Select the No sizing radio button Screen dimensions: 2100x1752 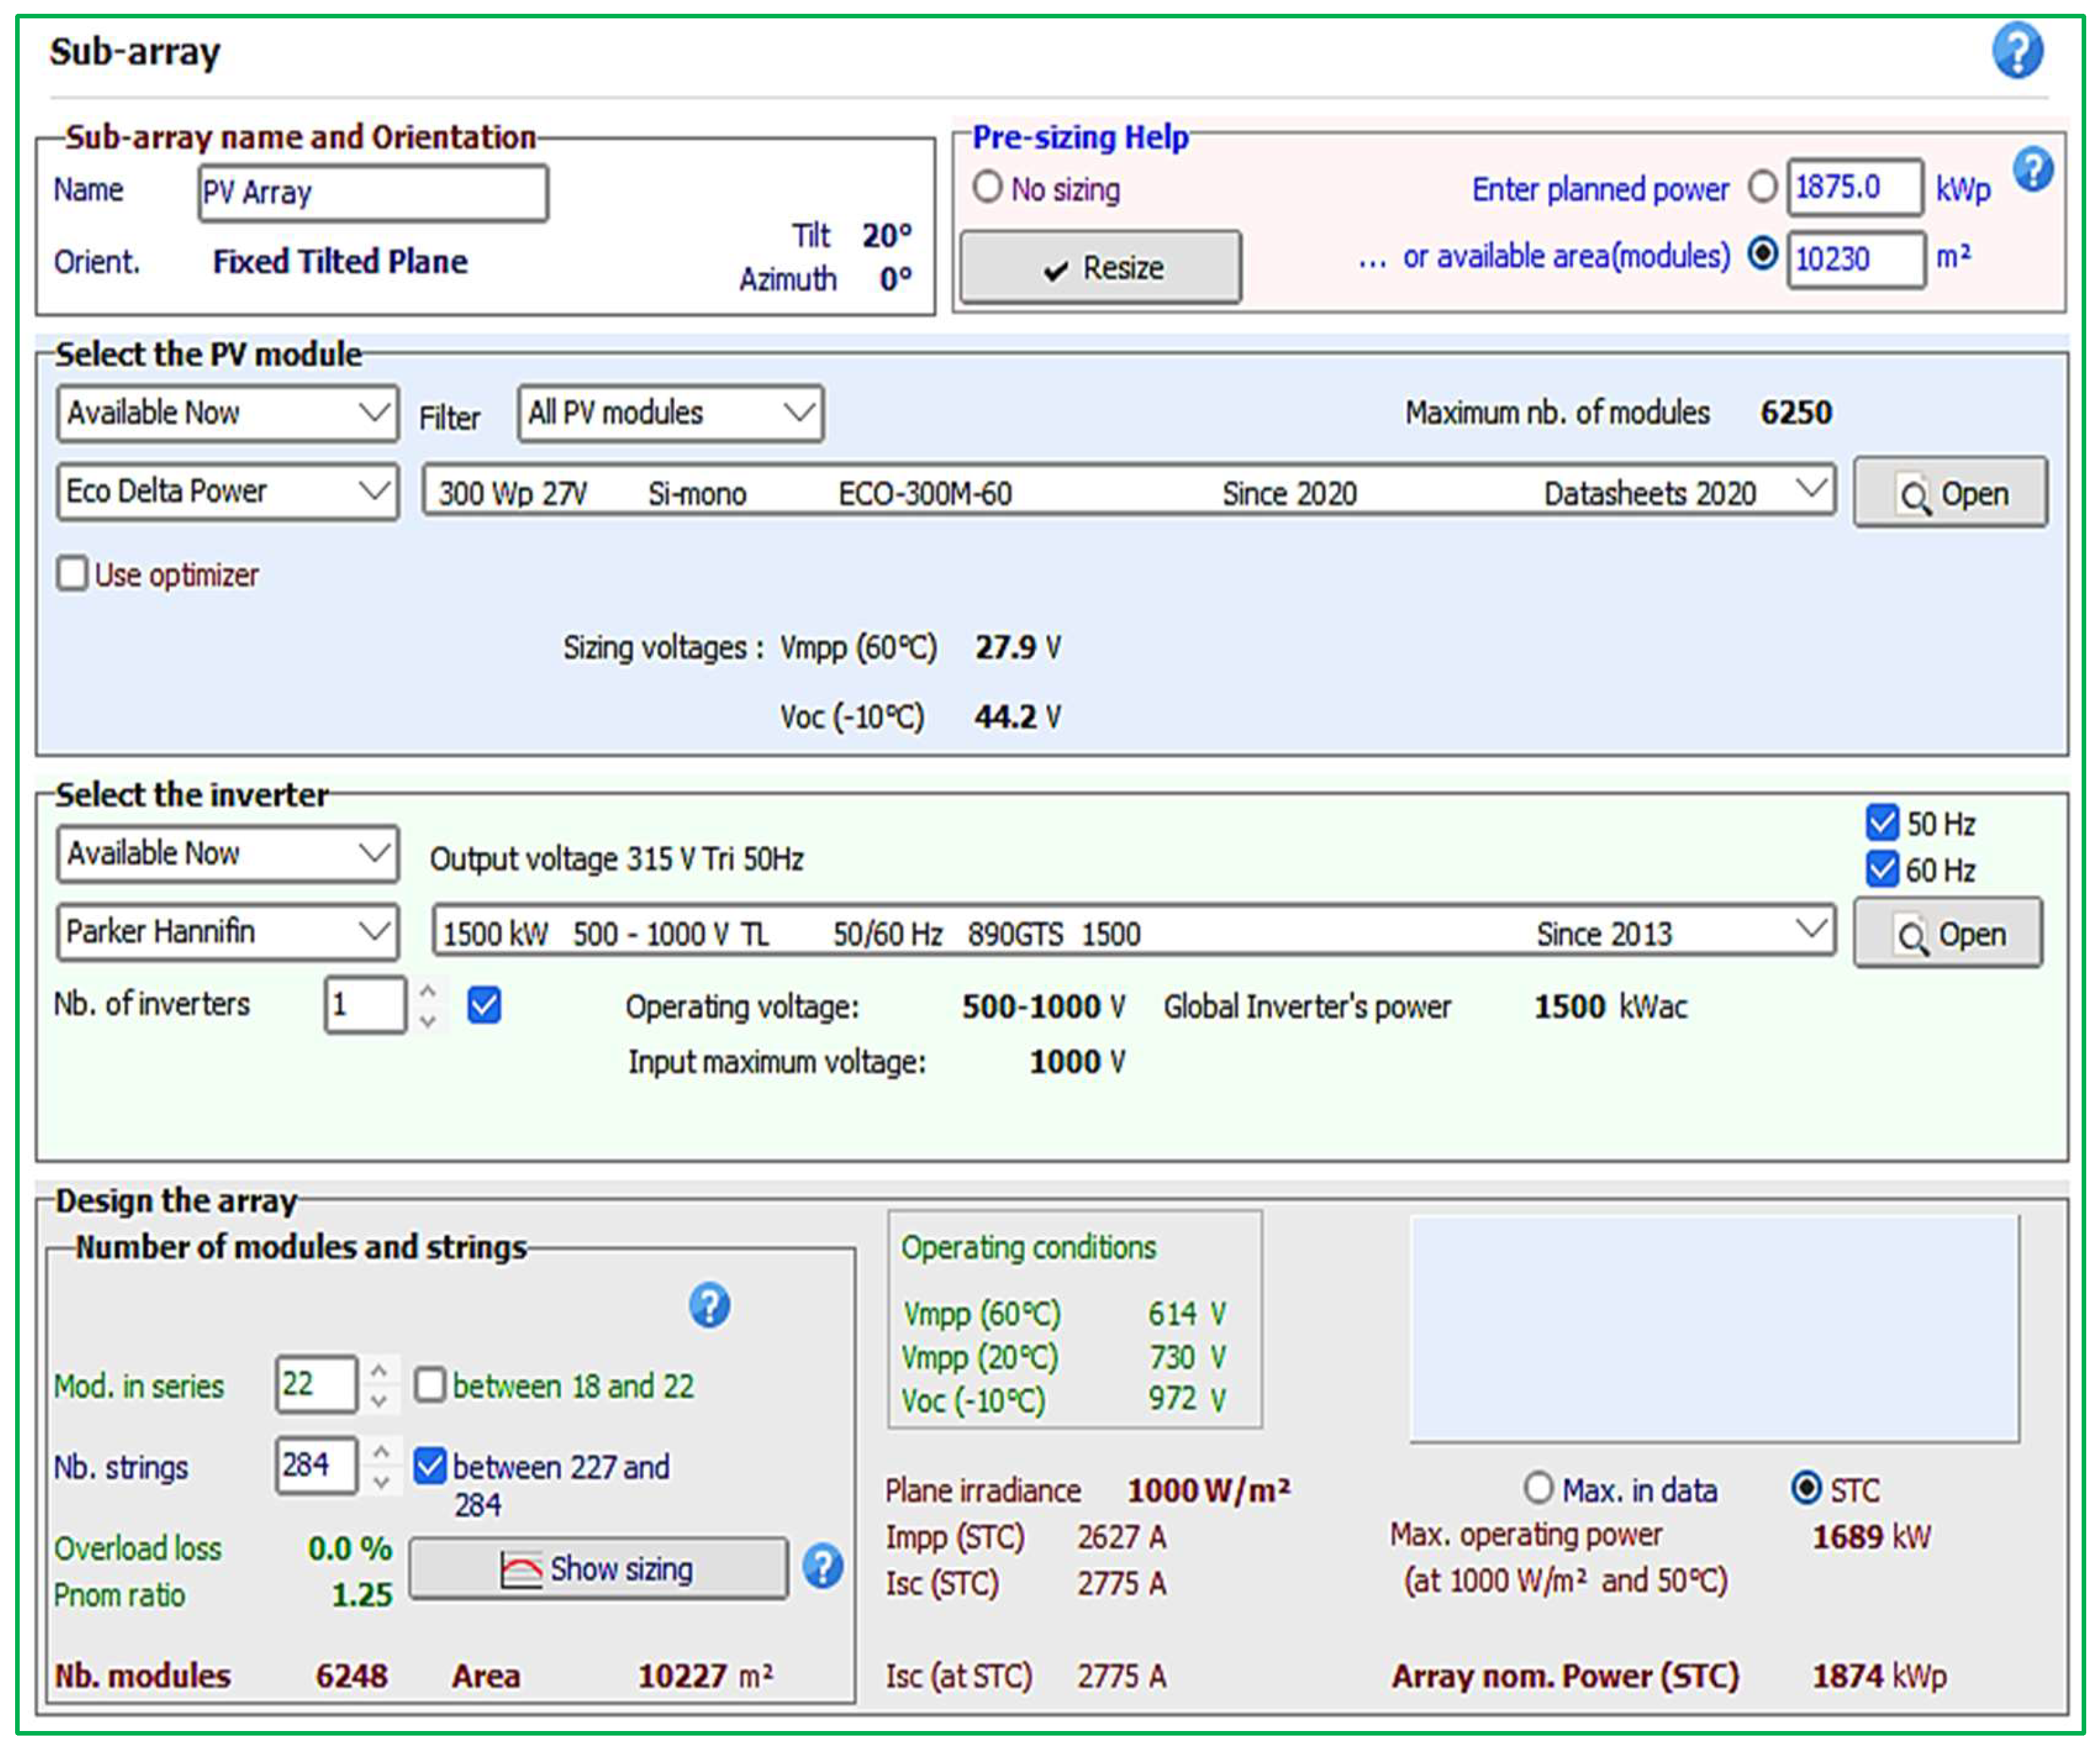coord(987,187)
